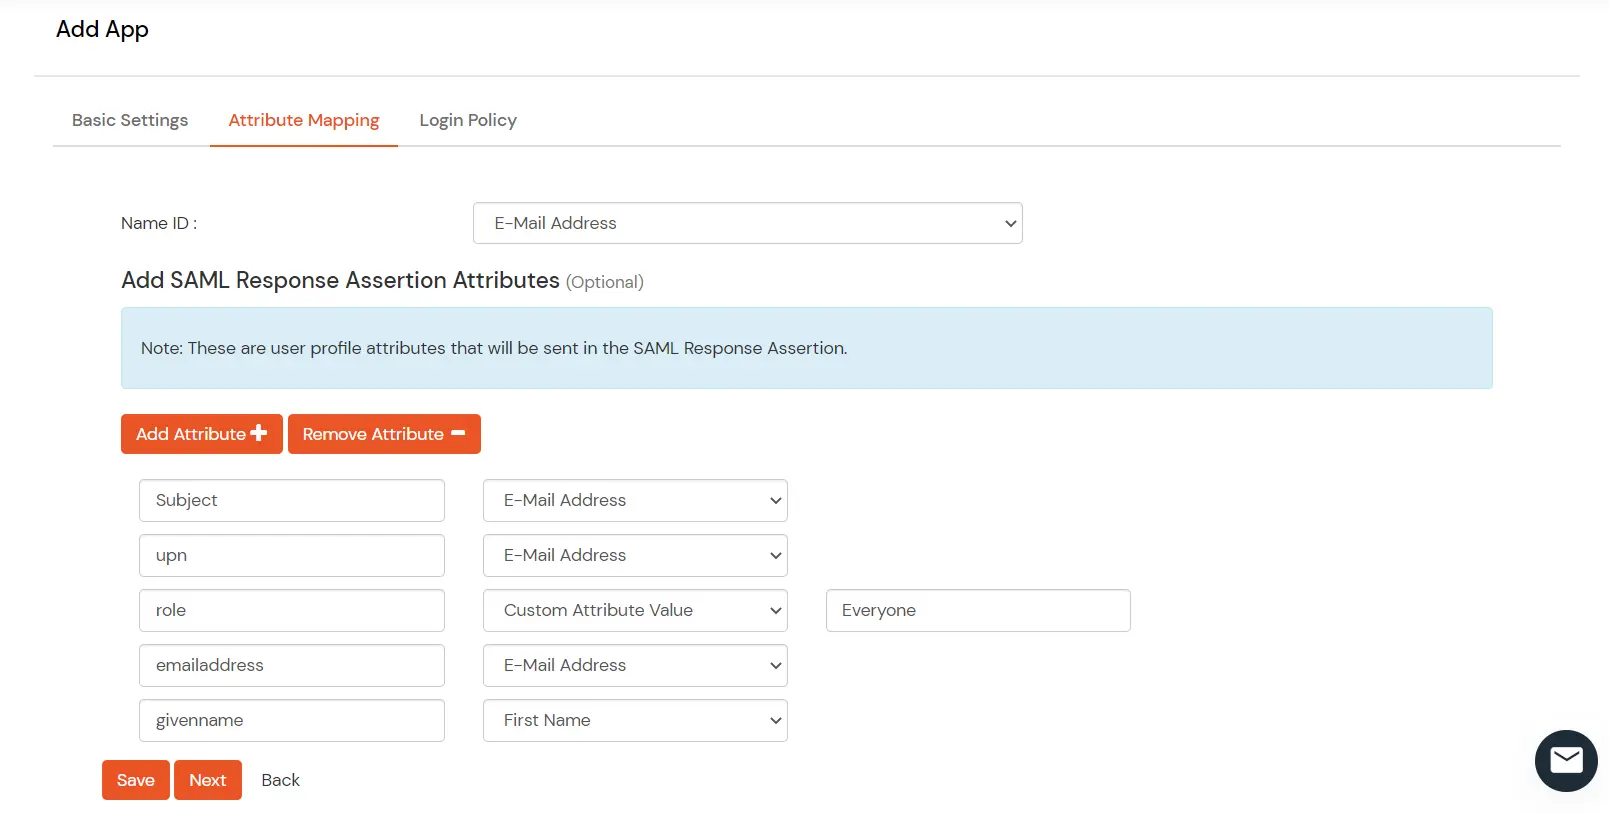Click the SAML Response Assertion note text

click(x=494, y=348)
